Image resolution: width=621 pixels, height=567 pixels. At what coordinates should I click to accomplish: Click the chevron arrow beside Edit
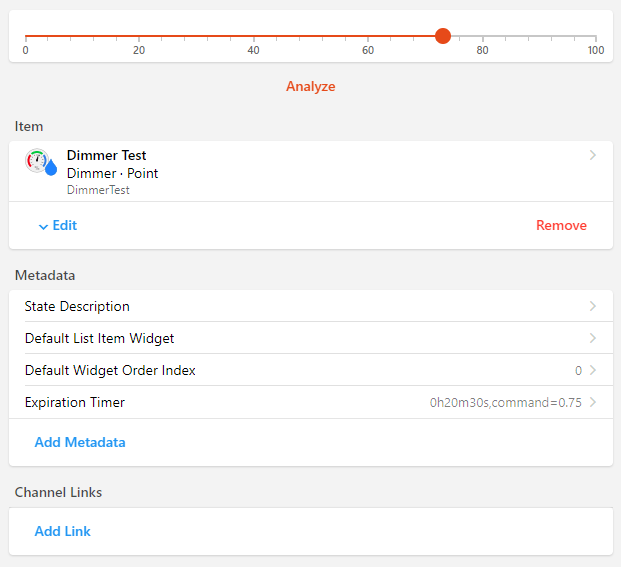pyautogui.click(x=43, y=226)
